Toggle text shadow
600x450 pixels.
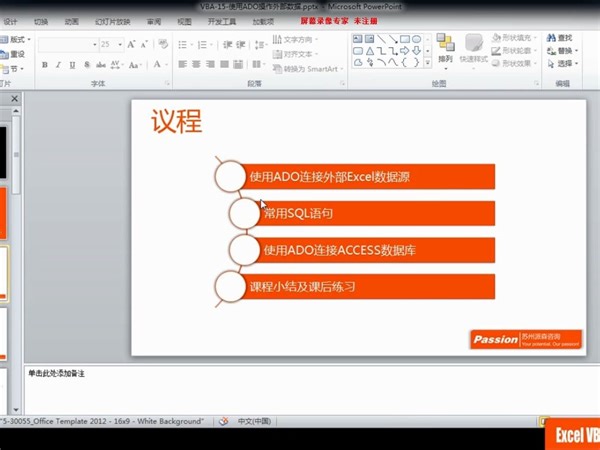[x=87, y=65]
